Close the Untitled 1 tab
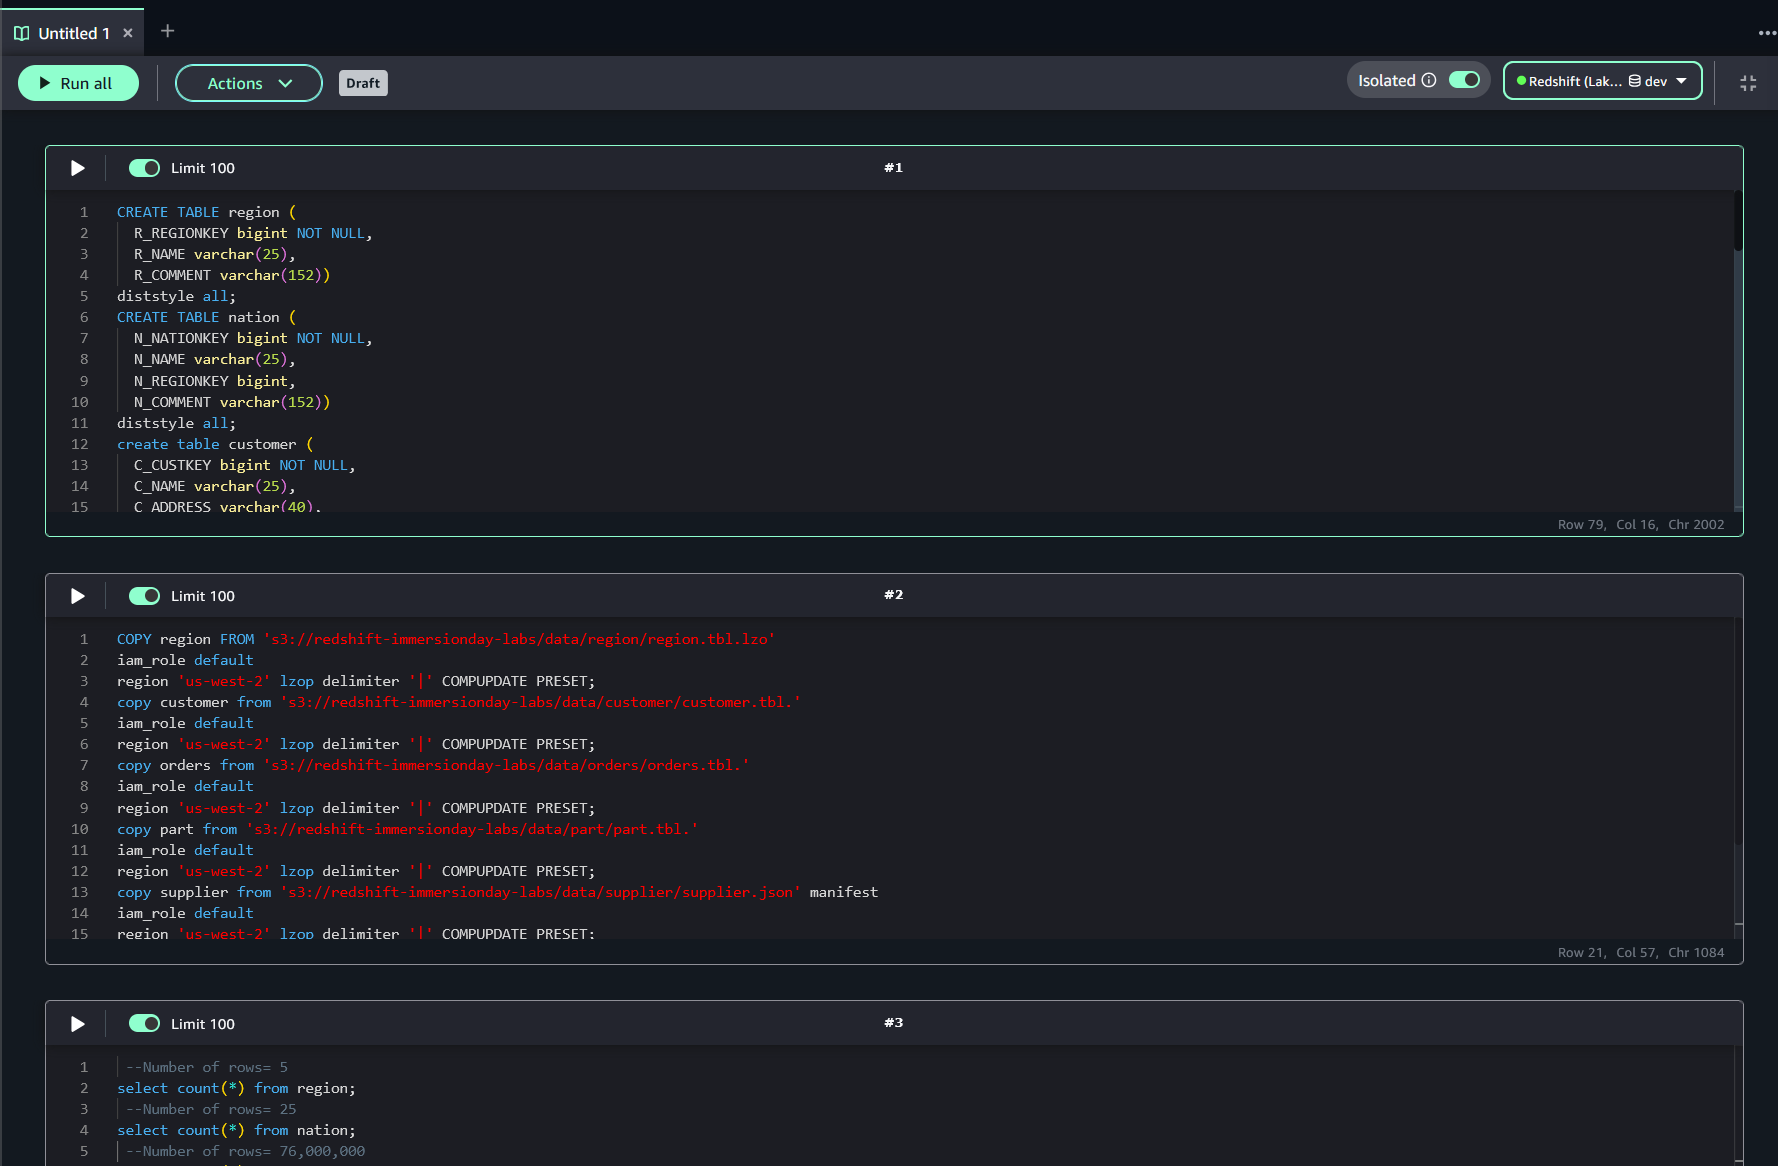The height and width of the screenshot is (1166, 1778). [x=127, y=32]
